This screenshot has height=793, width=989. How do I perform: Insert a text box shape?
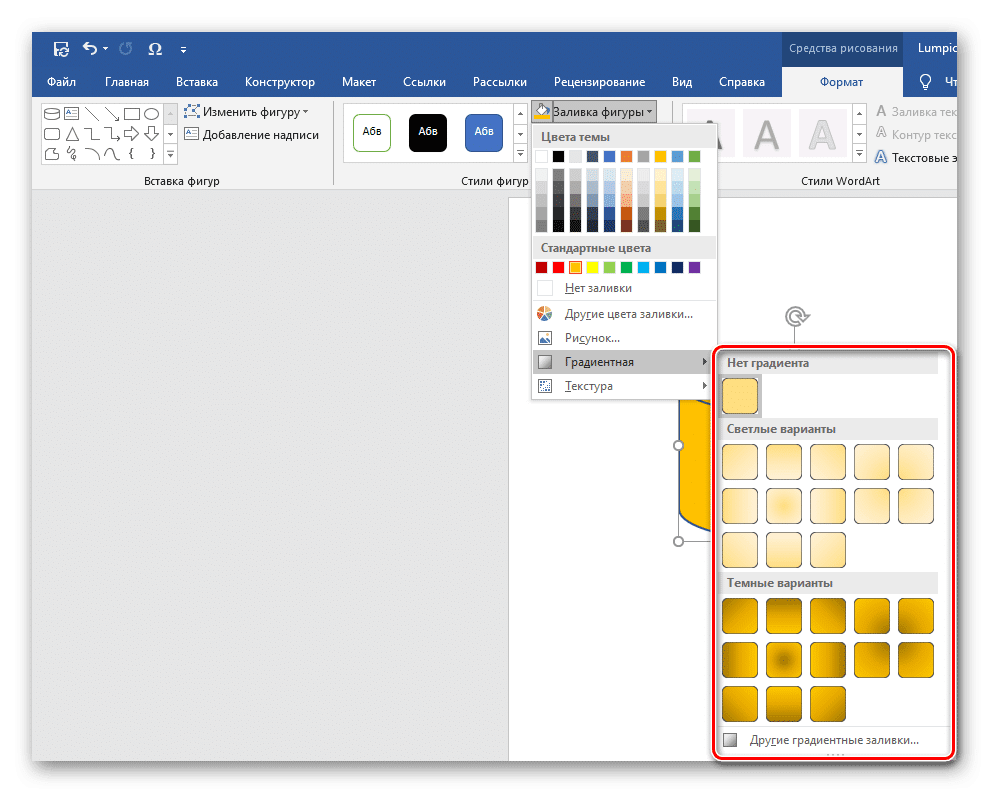[x=71, y=113]
